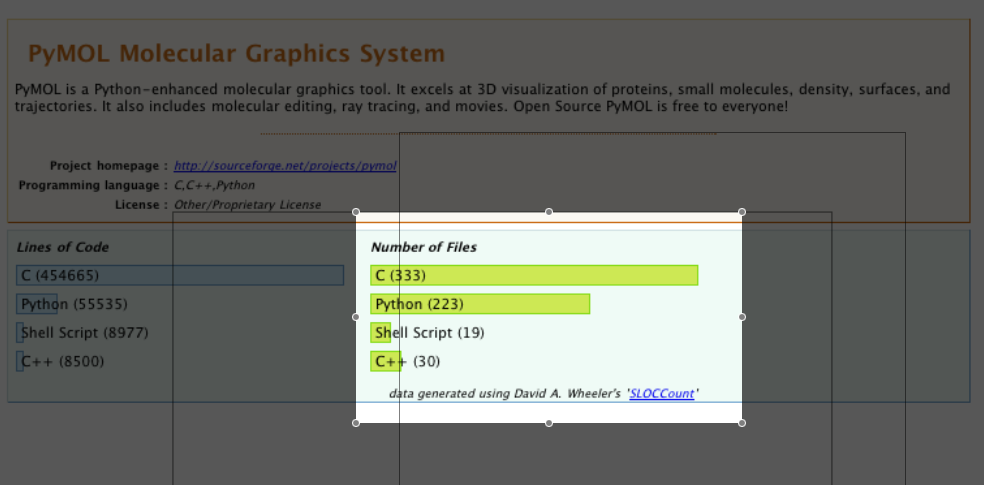Click the left-edge middle selection handle

(x=356, y=317)
